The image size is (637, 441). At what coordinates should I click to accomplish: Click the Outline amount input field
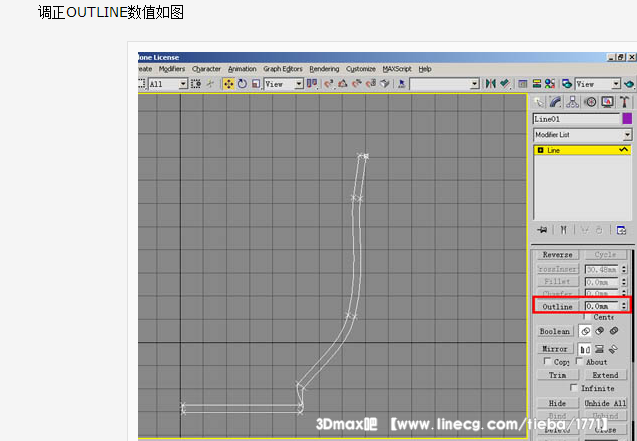pyautogui.click(x=602, y=306)
